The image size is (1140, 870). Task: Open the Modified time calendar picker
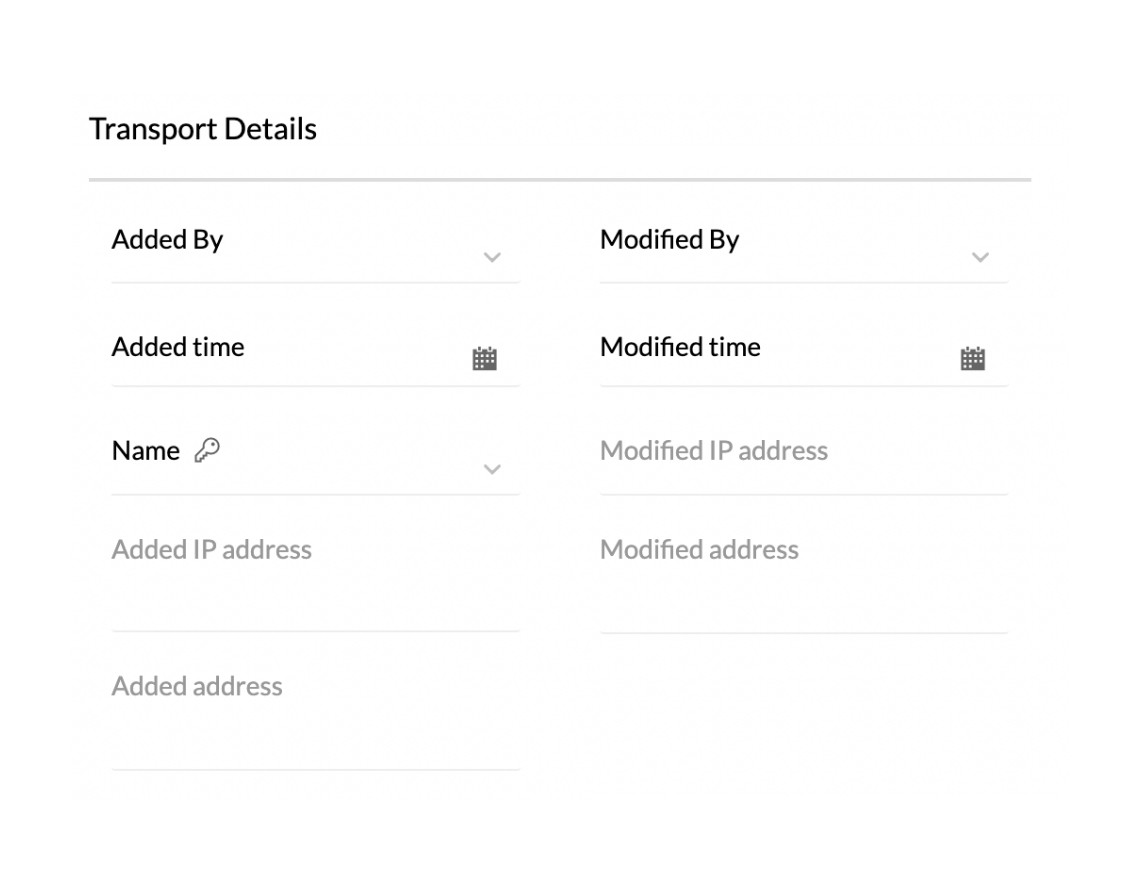pyautogui.click(x=972, y=358)
